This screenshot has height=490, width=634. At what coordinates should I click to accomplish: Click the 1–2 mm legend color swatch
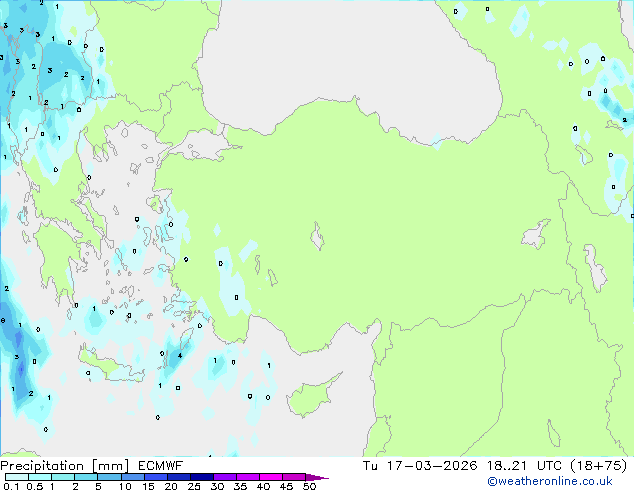pos(63,477)
